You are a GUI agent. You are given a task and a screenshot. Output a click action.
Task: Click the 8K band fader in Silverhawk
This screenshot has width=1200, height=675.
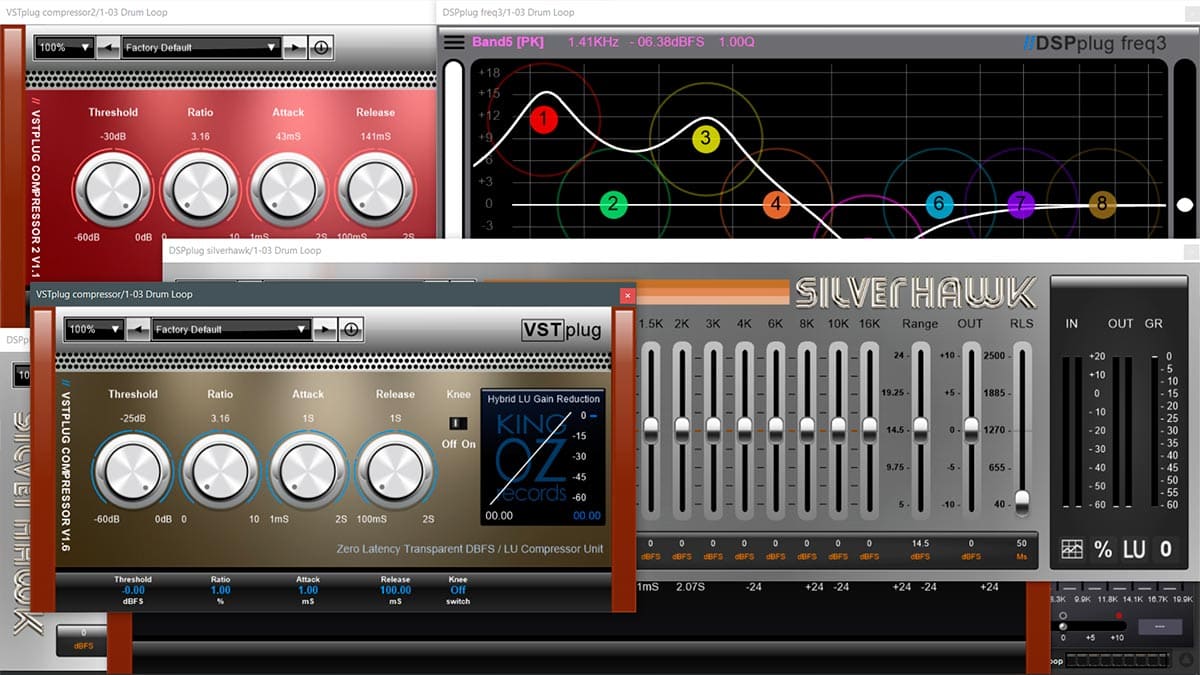[x=807, y=428]
